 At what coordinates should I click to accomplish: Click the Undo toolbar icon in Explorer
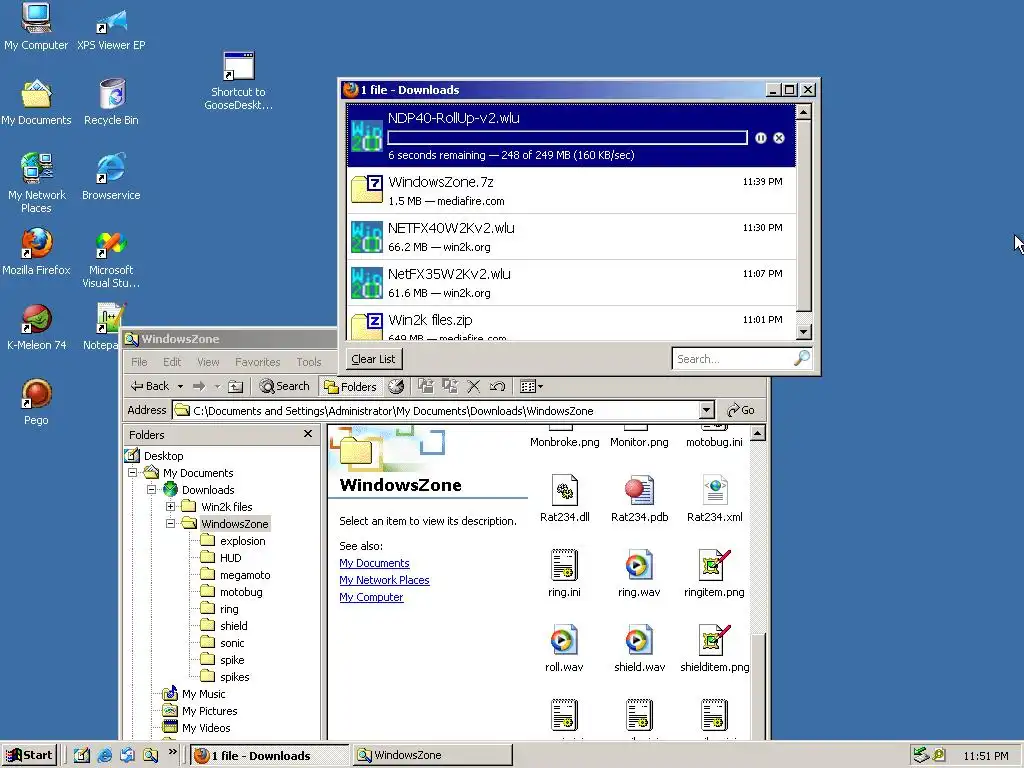click(498, 387)
